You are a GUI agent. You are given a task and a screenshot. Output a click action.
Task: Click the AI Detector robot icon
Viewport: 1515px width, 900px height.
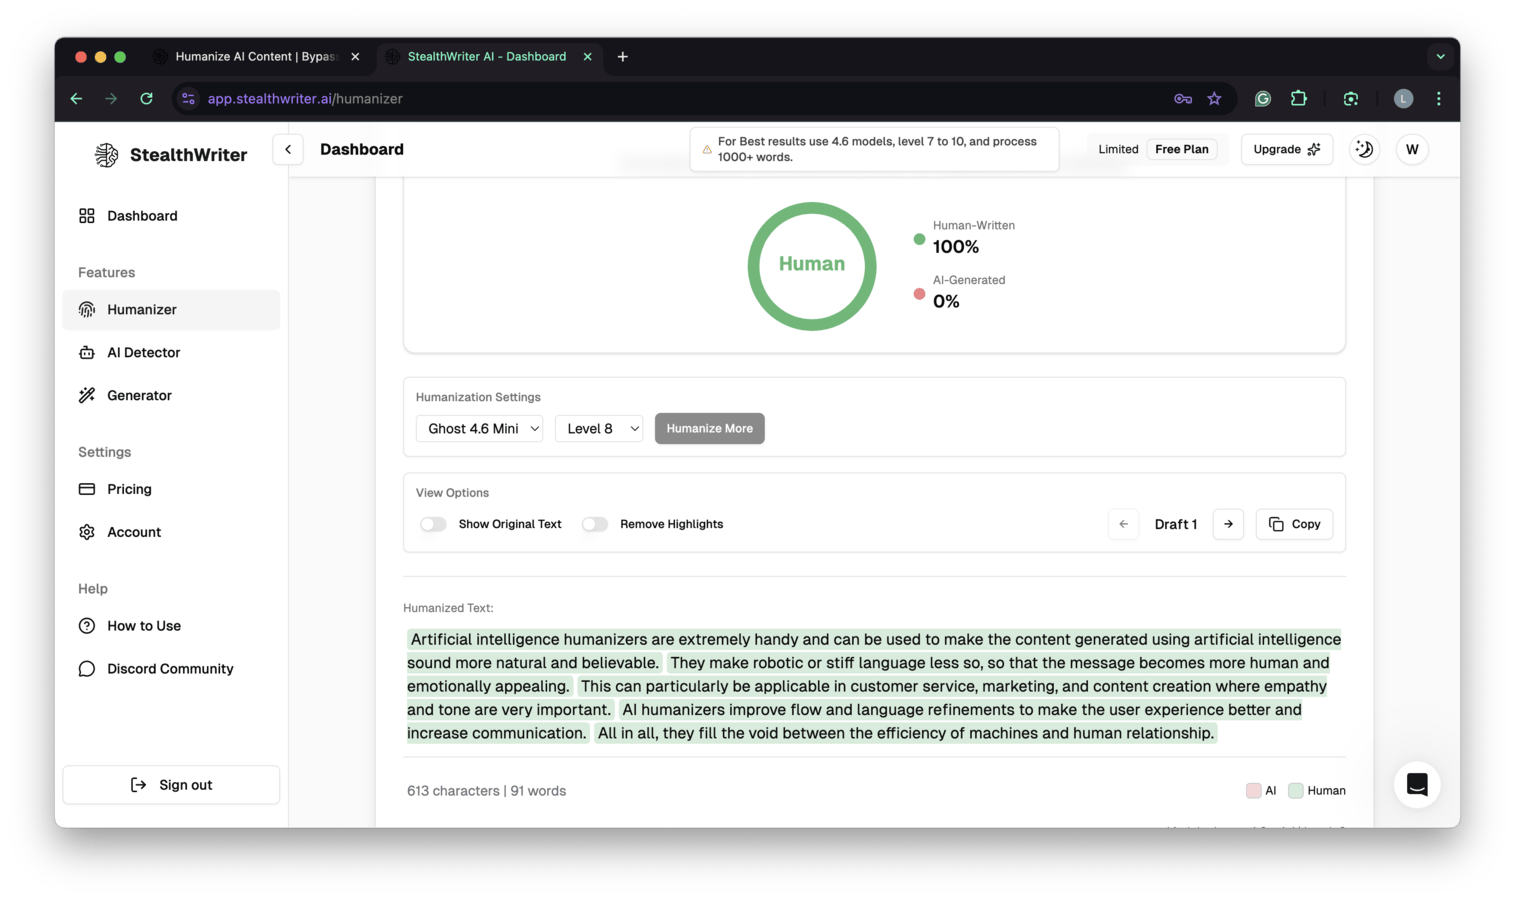(x=87, y=353)
